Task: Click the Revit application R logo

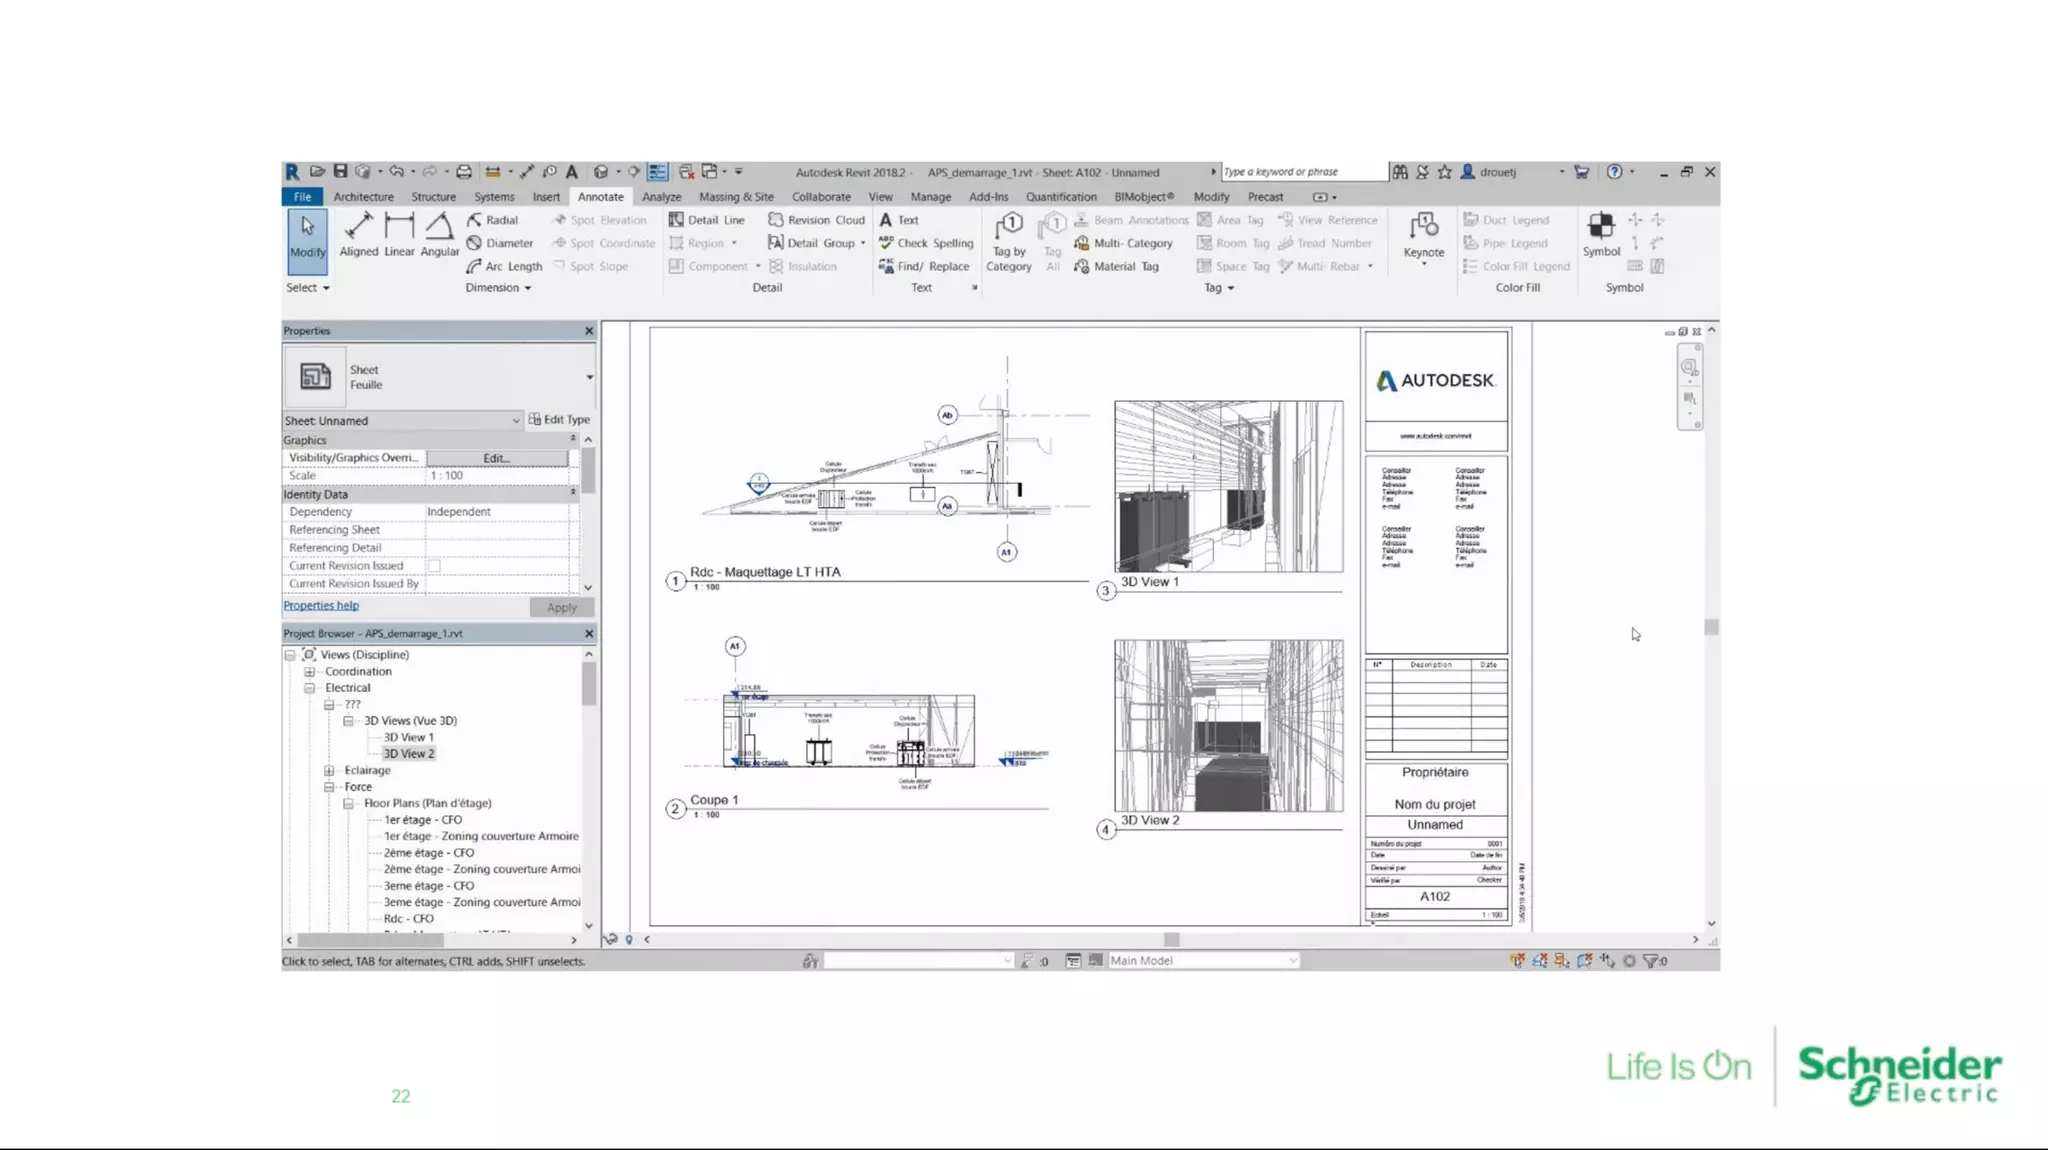Action: [292, 171]
